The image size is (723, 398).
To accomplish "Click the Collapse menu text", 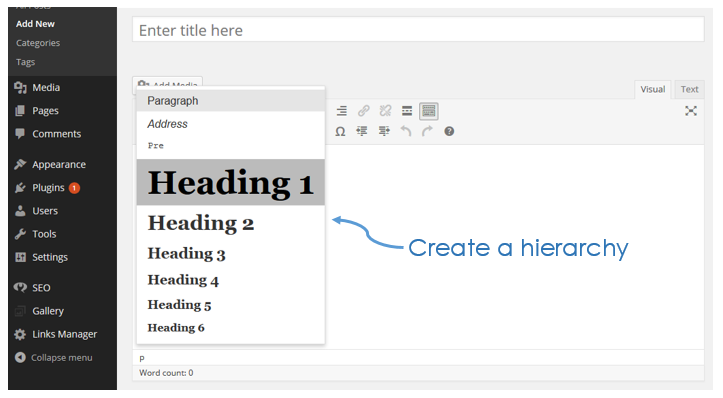I will (x=62, y=358).
